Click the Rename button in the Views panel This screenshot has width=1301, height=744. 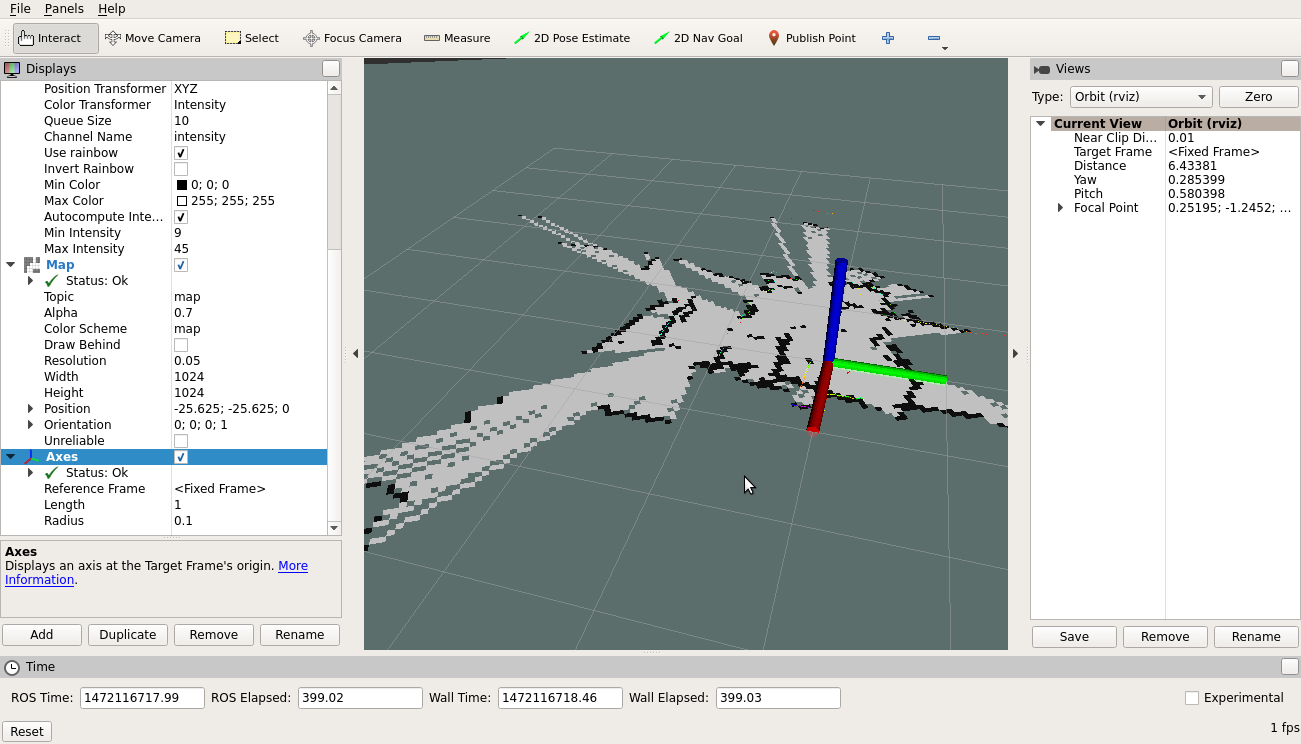1256,637
